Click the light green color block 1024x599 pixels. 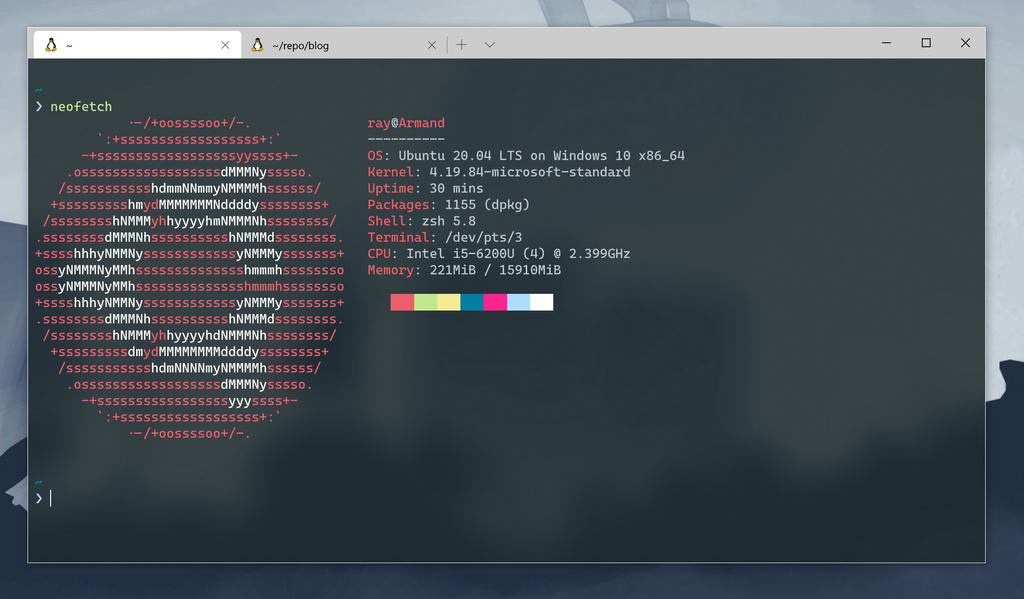tap(426, 302)
